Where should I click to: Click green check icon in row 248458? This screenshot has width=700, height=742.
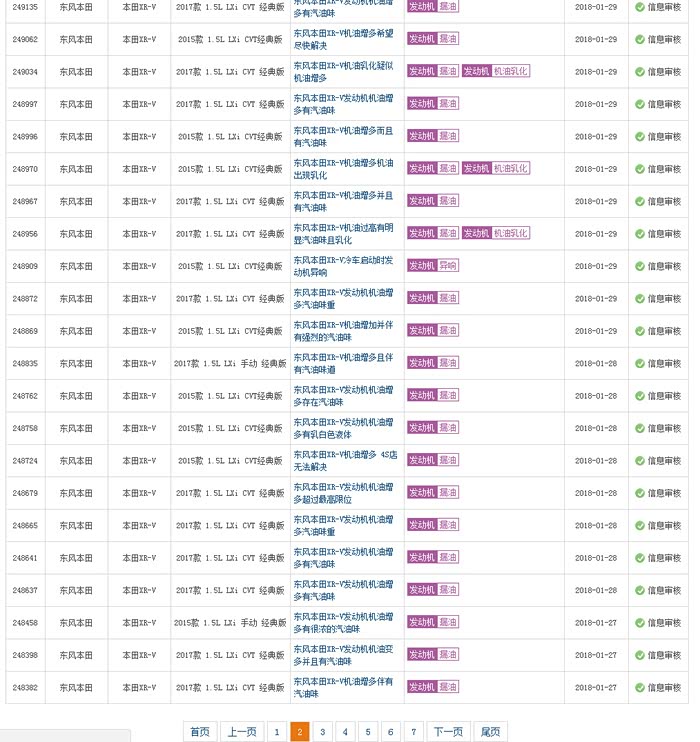[640, 623]
